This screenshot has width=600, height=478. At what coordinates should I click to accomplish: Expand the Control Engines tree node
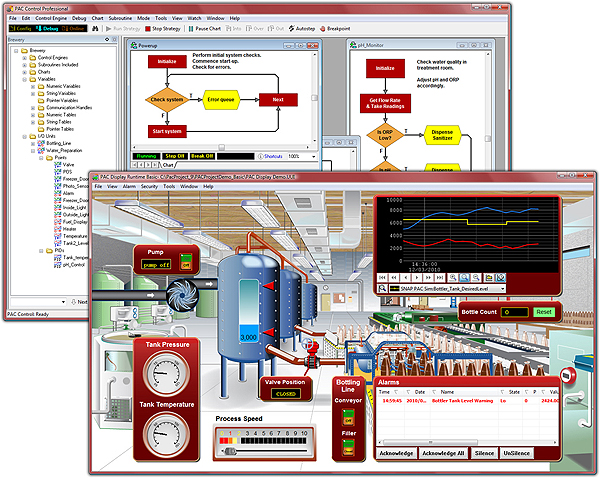[x=24, y=58]
